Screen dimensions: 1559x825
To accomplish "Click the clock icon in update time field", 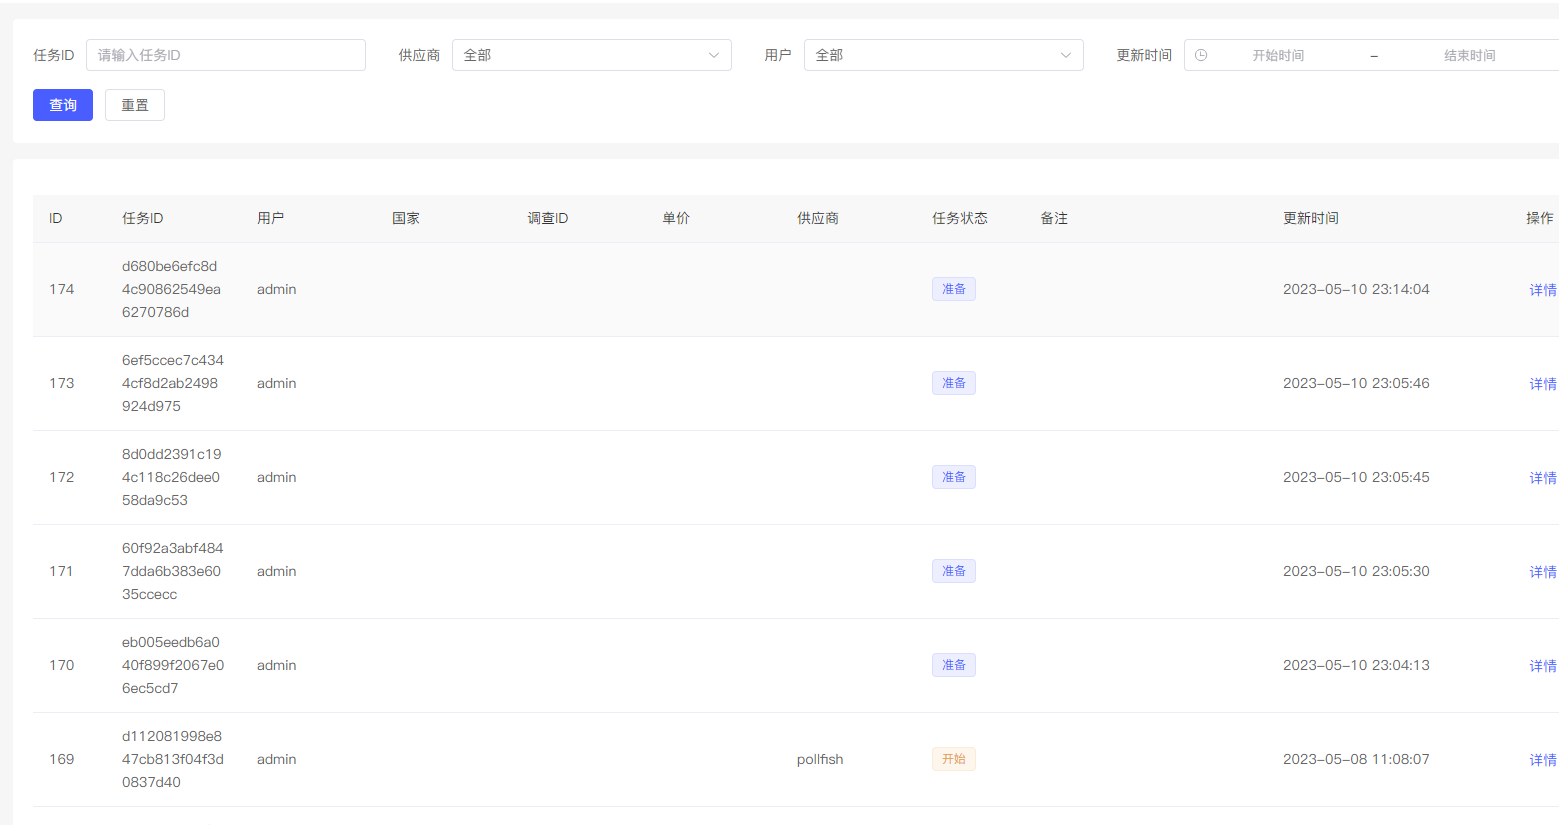I will [x=1201, y=55].
